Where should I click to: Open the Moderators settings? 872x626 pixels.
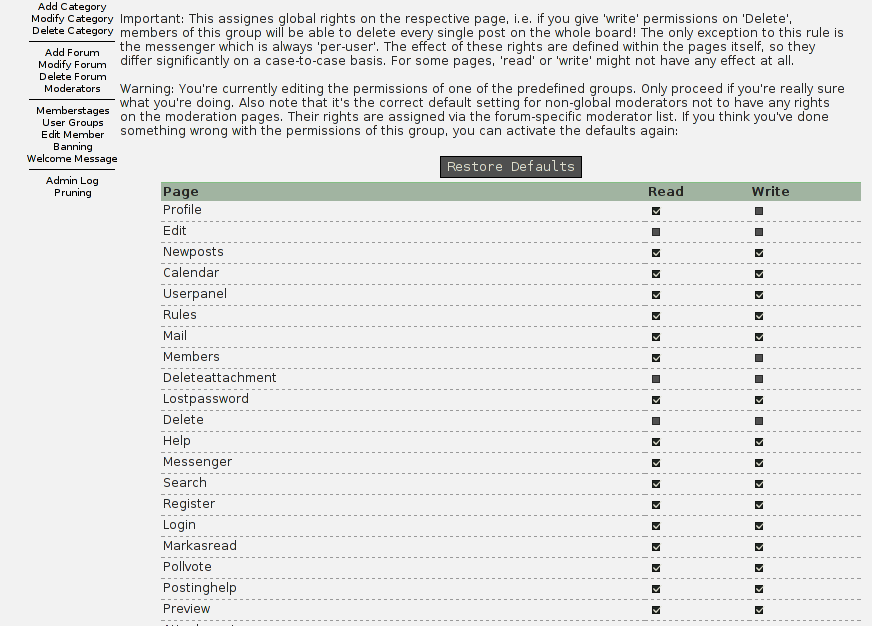[71, 88]
